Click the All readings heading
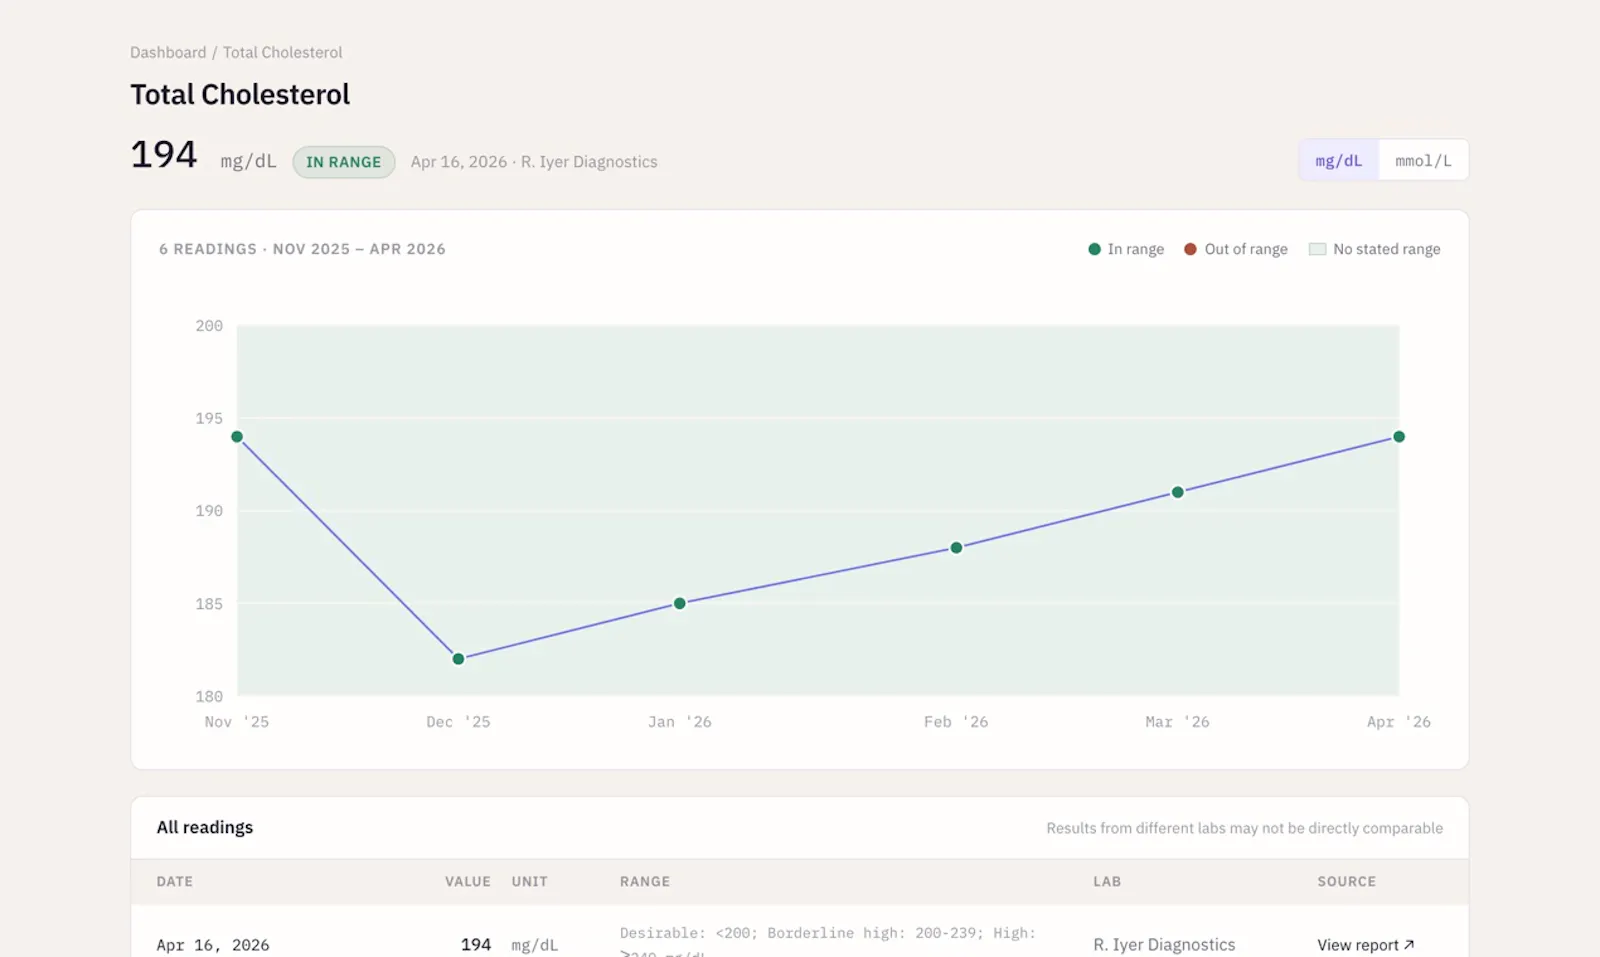The width and height of the screenshot is (1600, 957). coord(205,827)
